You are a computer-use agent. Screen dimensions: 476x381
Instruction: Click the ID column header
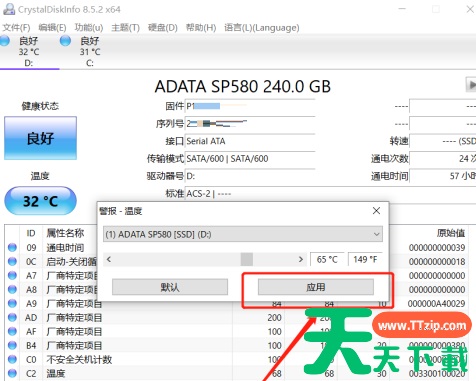click(31, 233)
